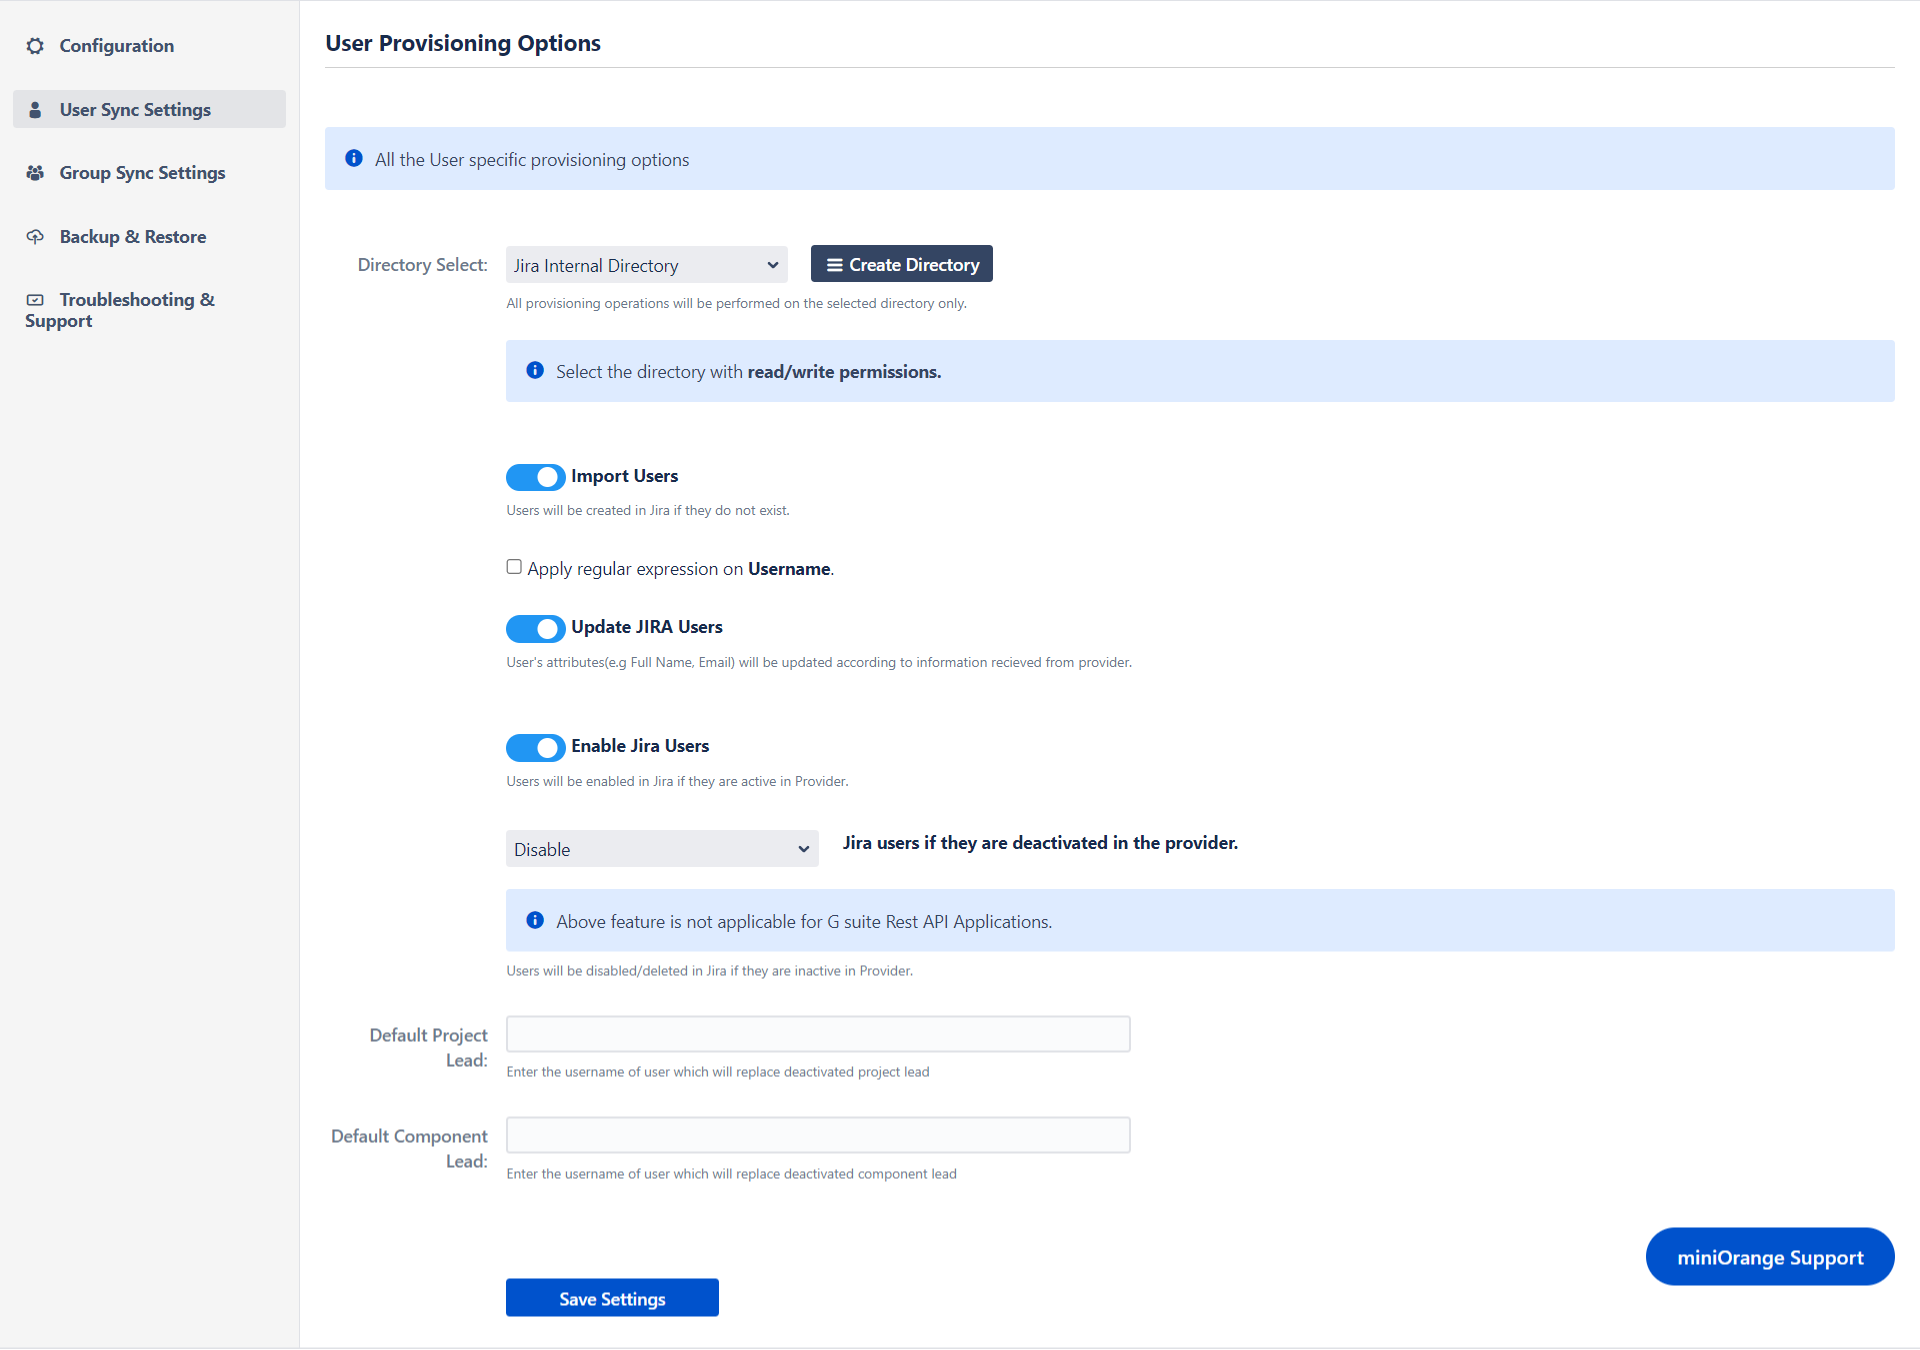Click the Configuration gear icon
Viewport: 1920px width, 1350px height.
pos(38,44)
